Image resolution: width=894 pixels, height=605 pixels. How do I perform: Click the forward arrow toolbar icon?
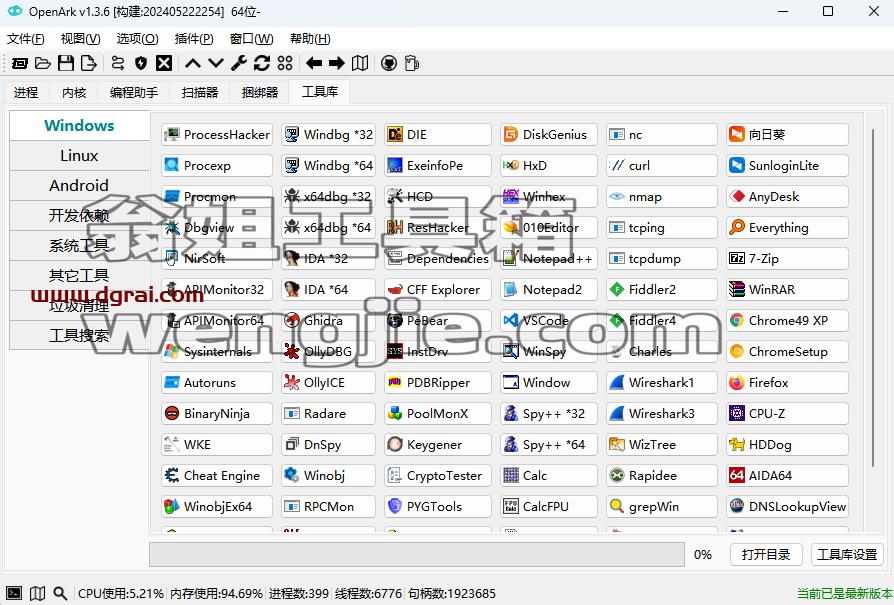tap(336, 63)
